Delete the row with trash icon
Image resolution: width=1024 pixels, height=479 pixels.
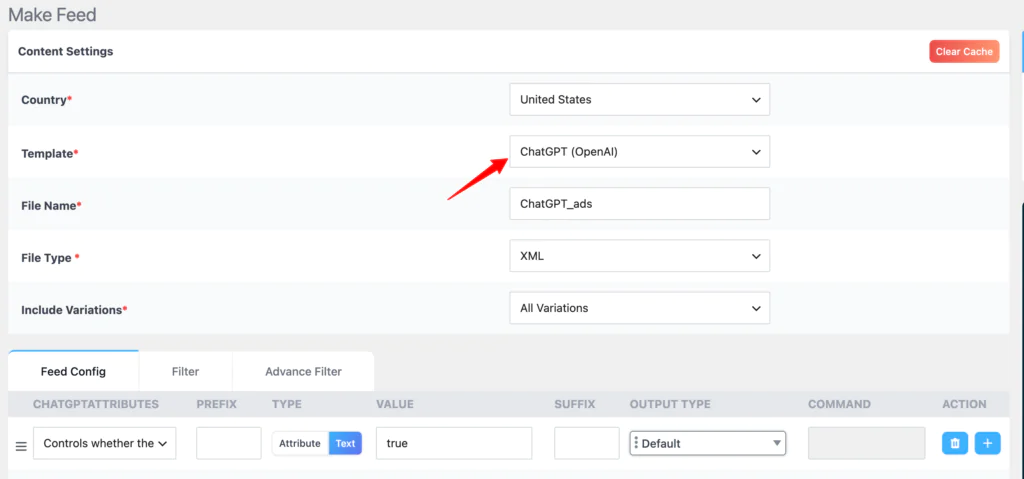pyautogui.click(x=955, y=443)
